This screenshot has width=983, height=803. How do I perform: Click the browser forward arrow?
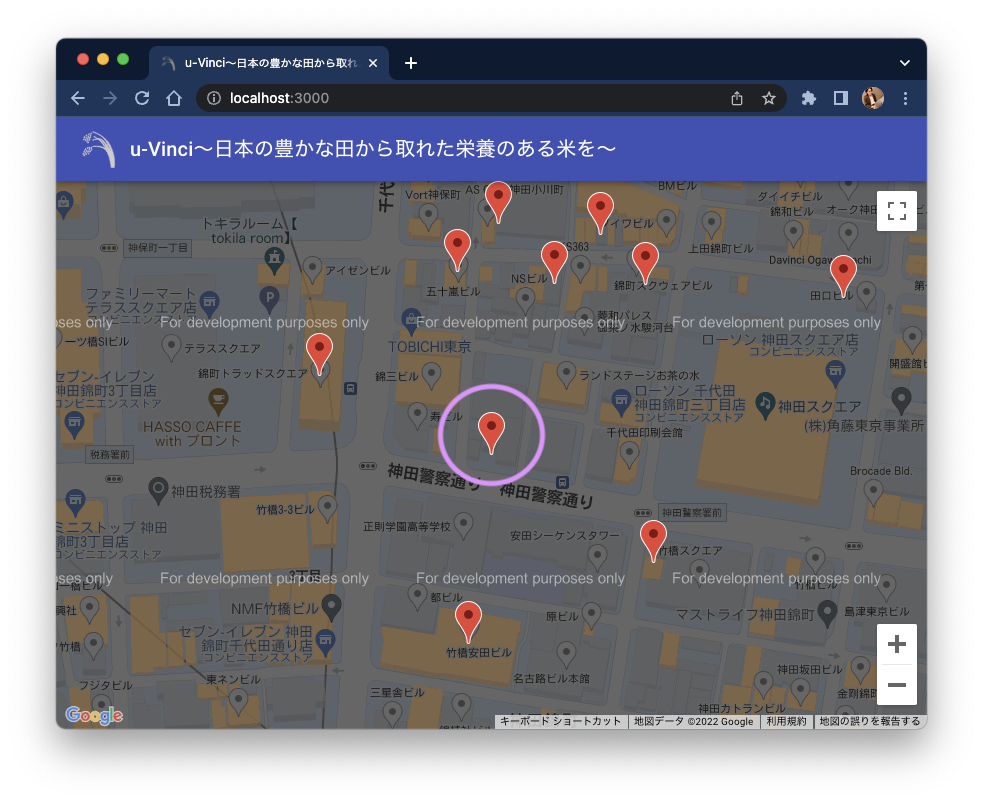click(110, 98)
